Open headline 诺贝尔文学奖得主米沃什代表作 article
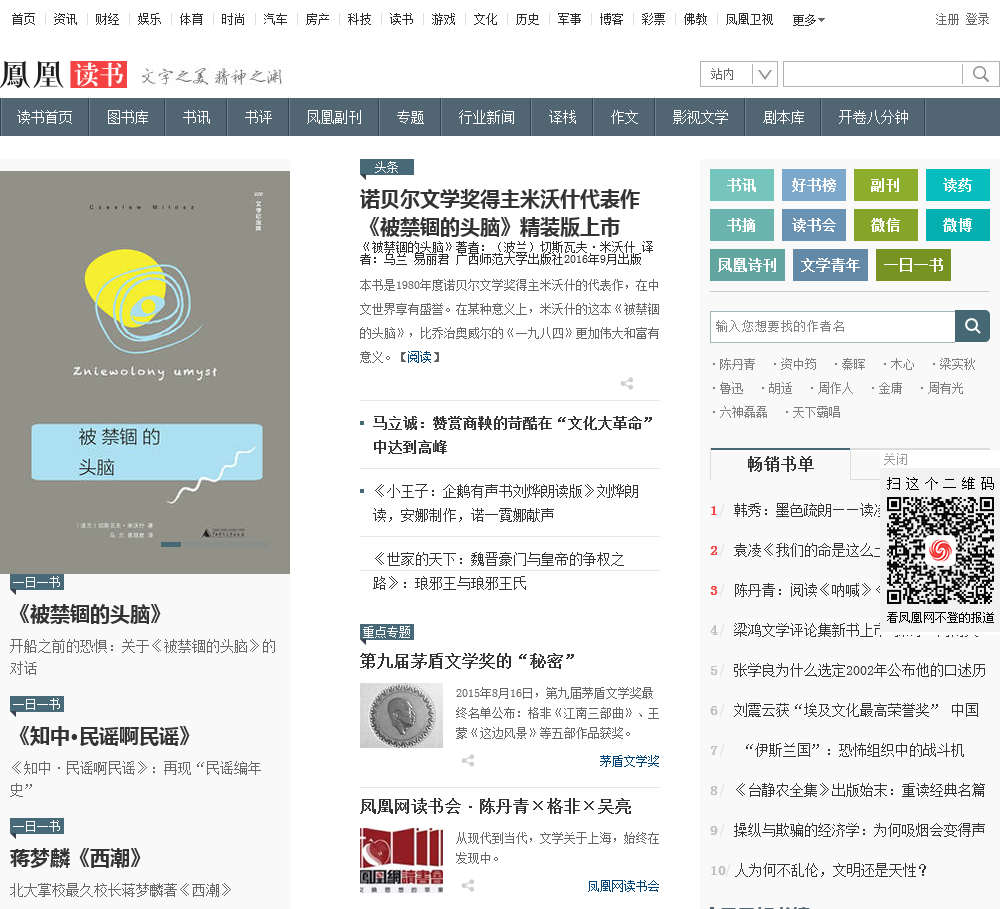1000x909 pixels. point(499,212)
